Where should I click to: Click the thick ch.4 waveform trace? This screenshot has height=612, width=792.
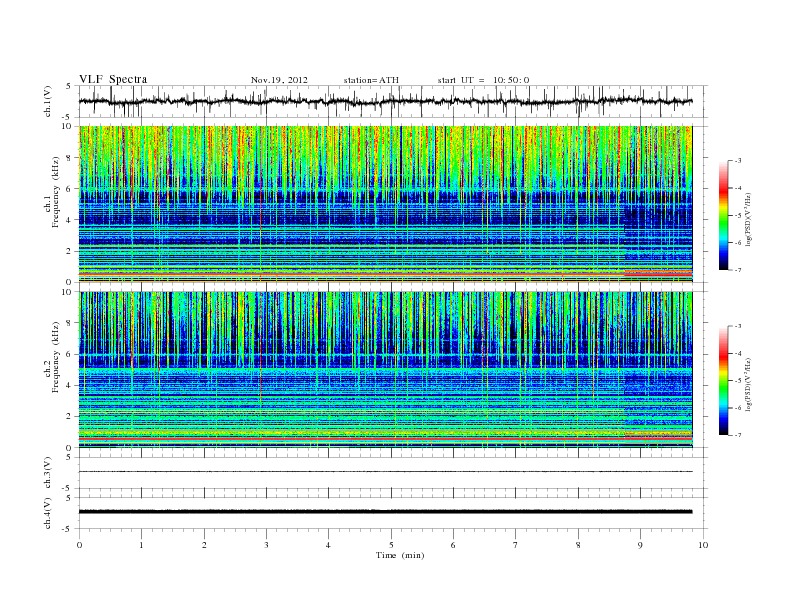(x=385, y=512)
